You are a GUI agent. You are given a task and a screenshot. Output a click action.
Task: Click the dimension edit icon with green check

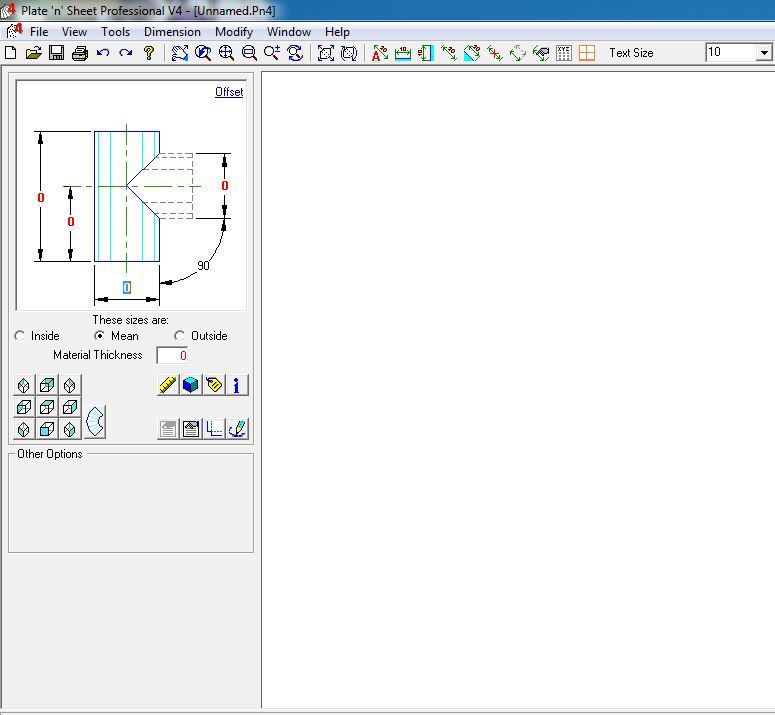click(541, 53)
